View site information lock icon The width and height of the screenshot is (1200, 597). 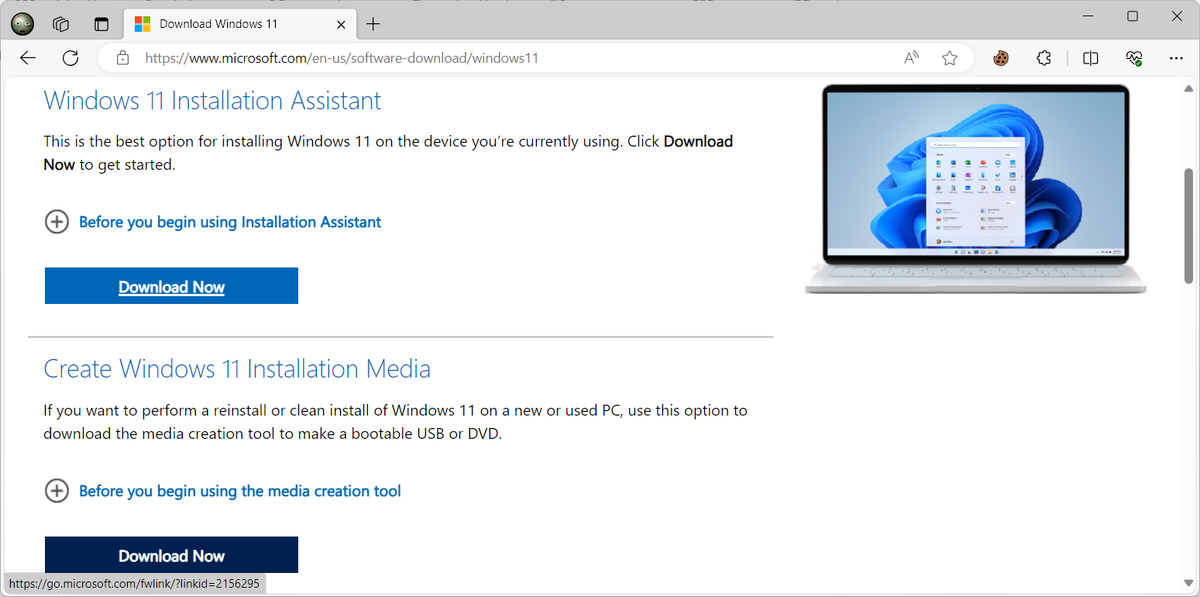point(123,58)
